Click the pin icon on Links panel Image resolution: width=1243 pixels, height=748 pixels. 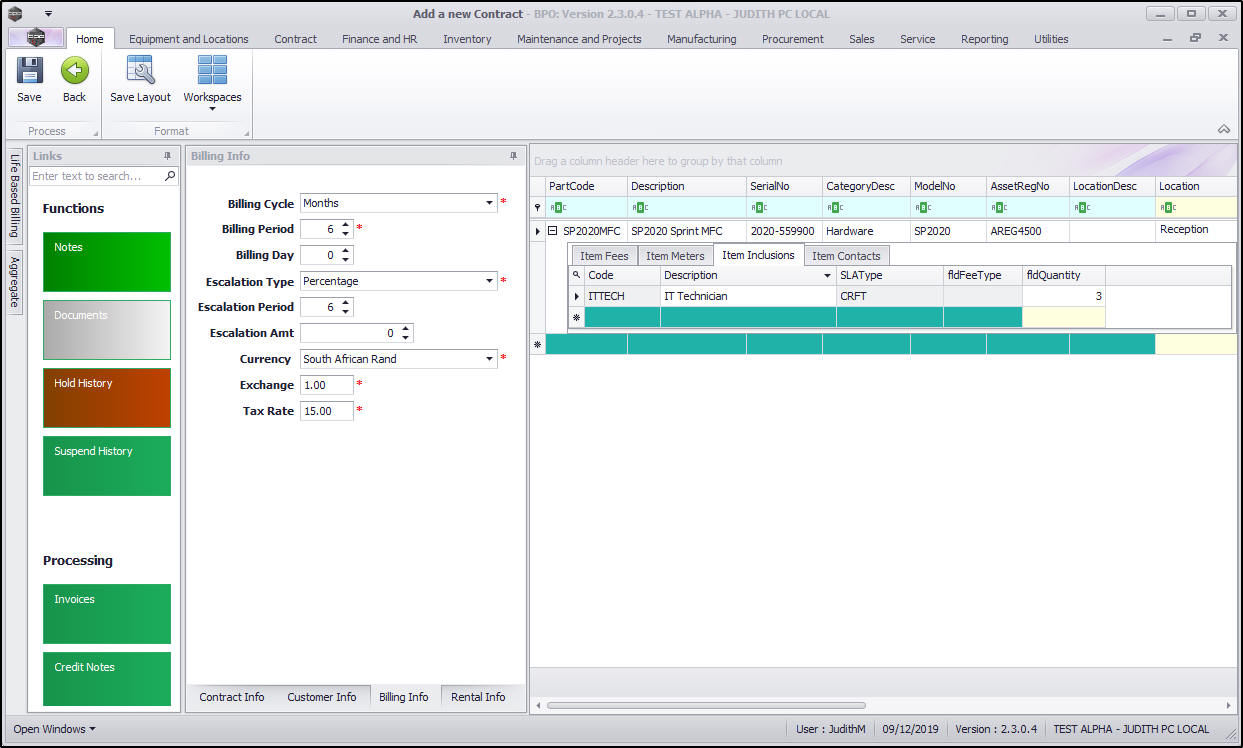[167, 156]
